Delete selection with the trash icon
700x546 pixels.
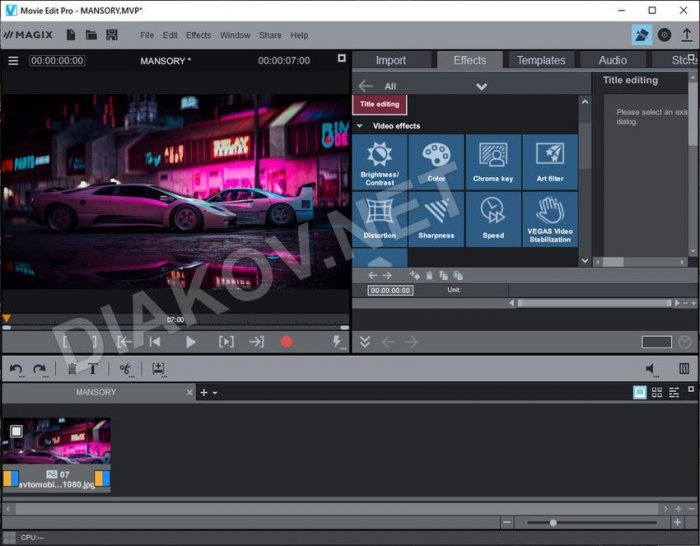pos(72,369)
